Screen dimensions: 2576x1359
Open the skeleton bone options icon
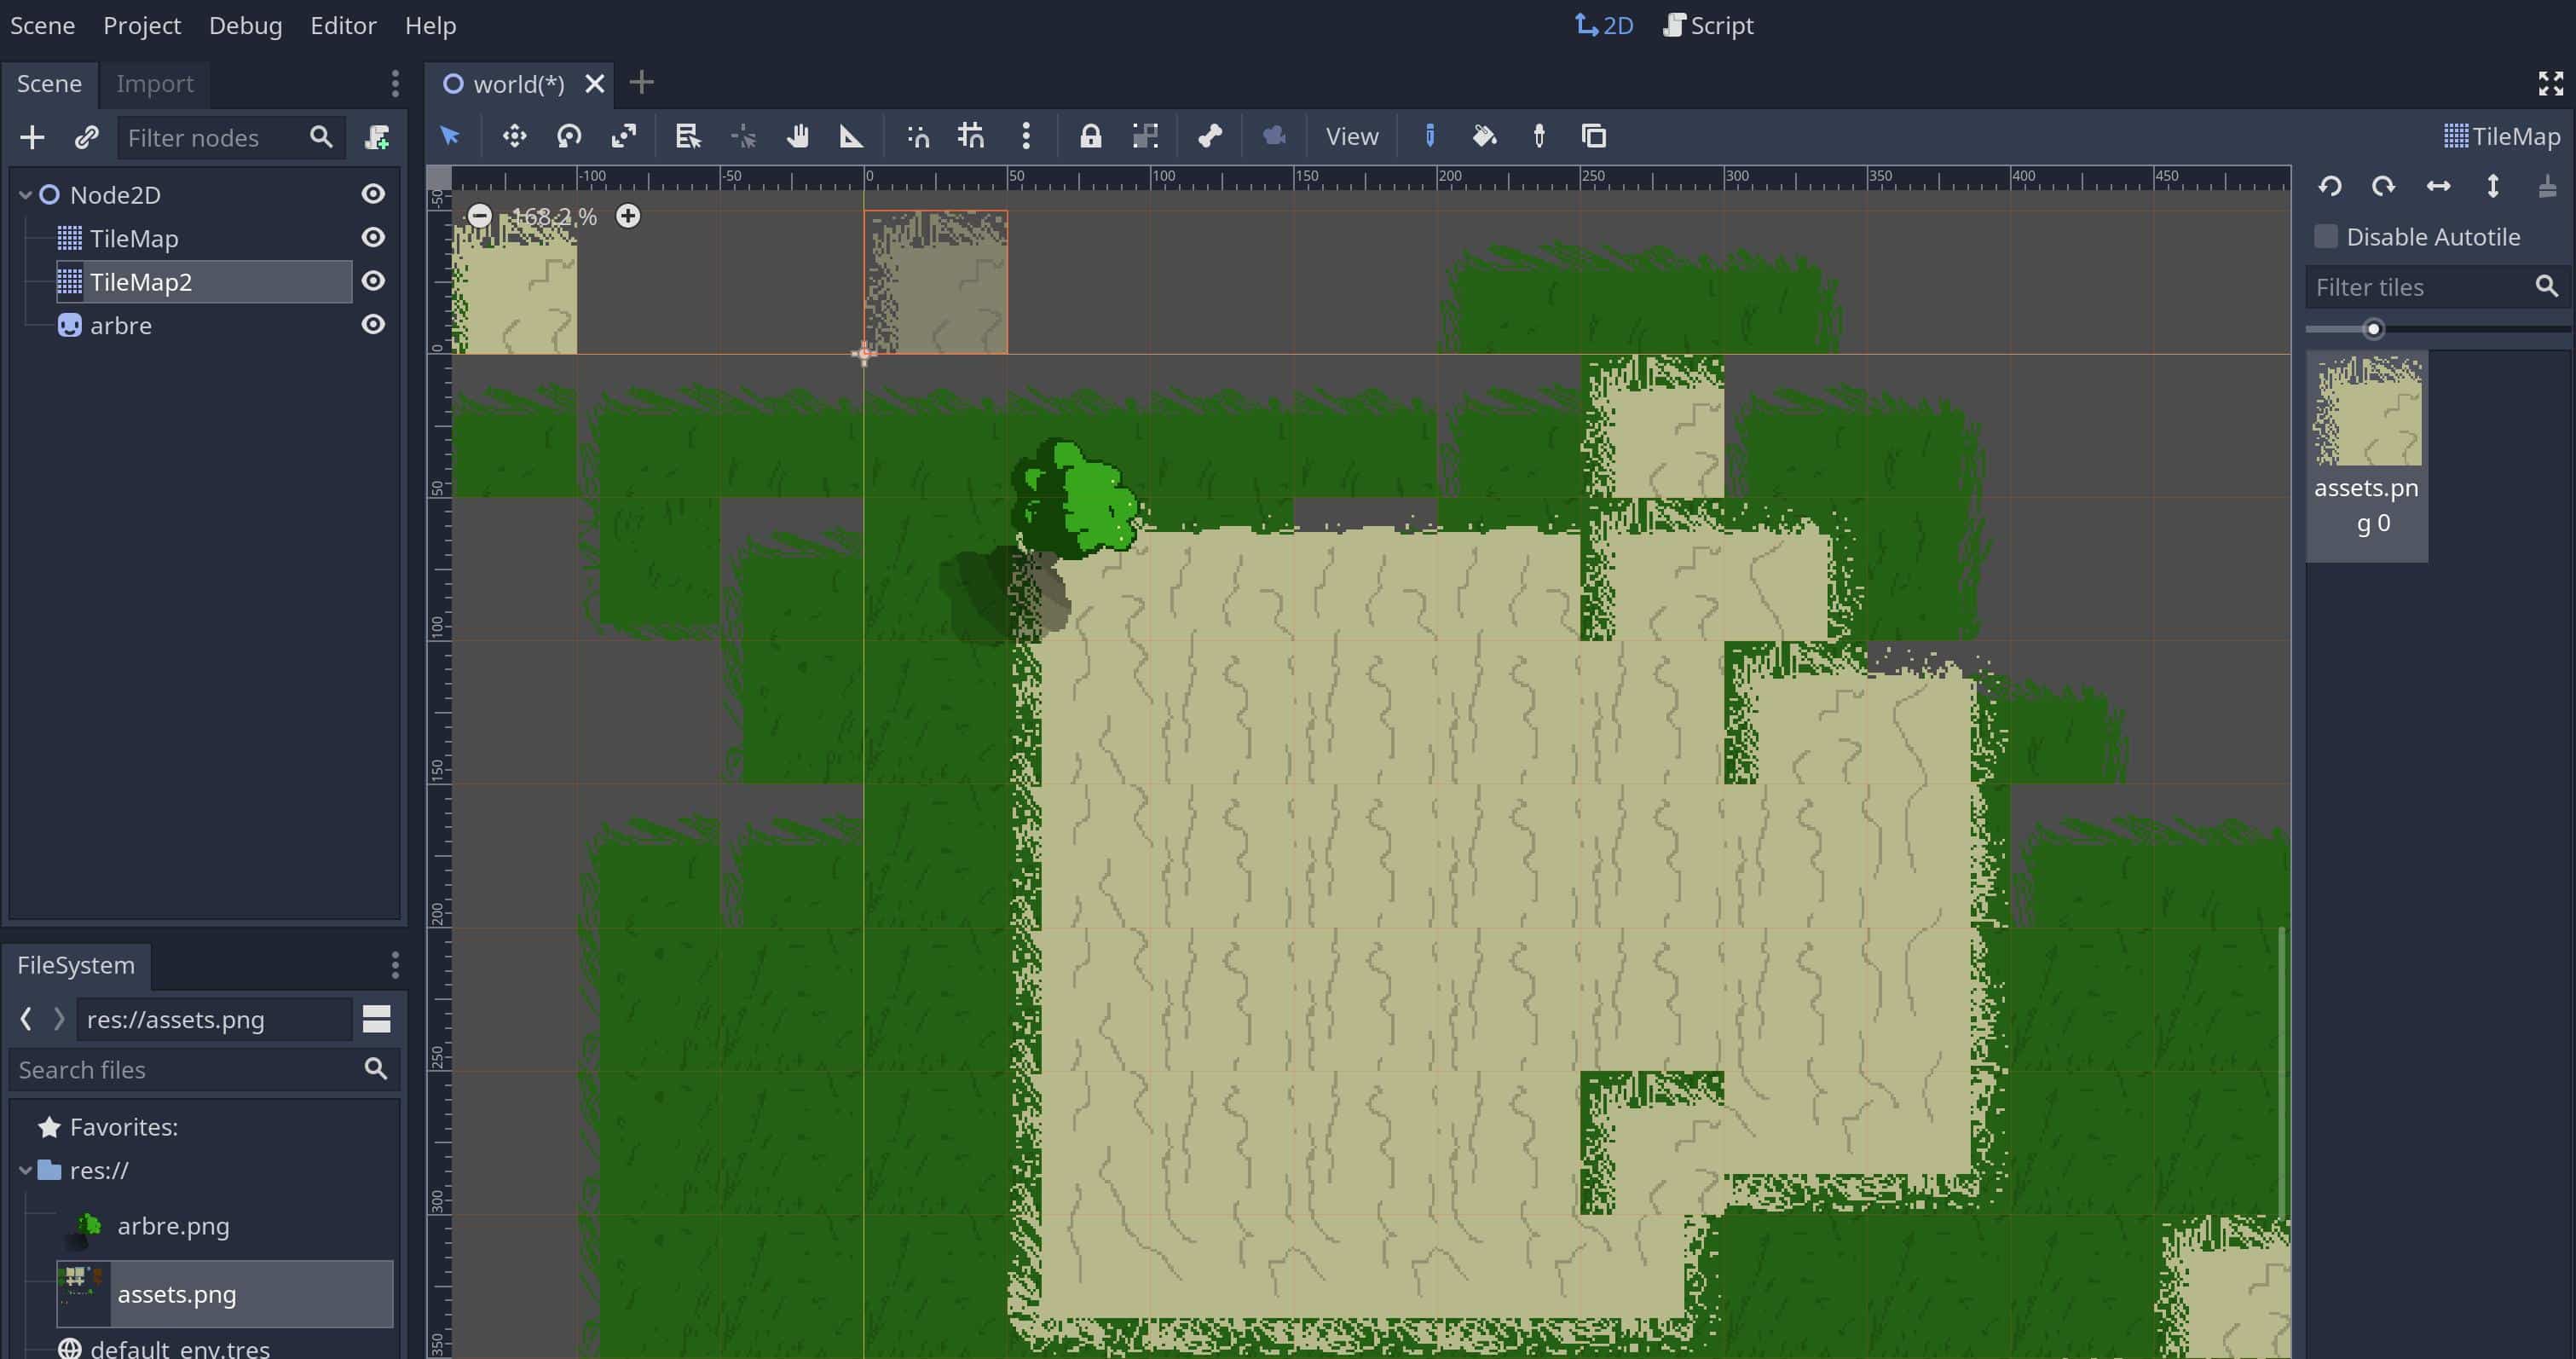pyautogui.click(x=1210, y=136)
